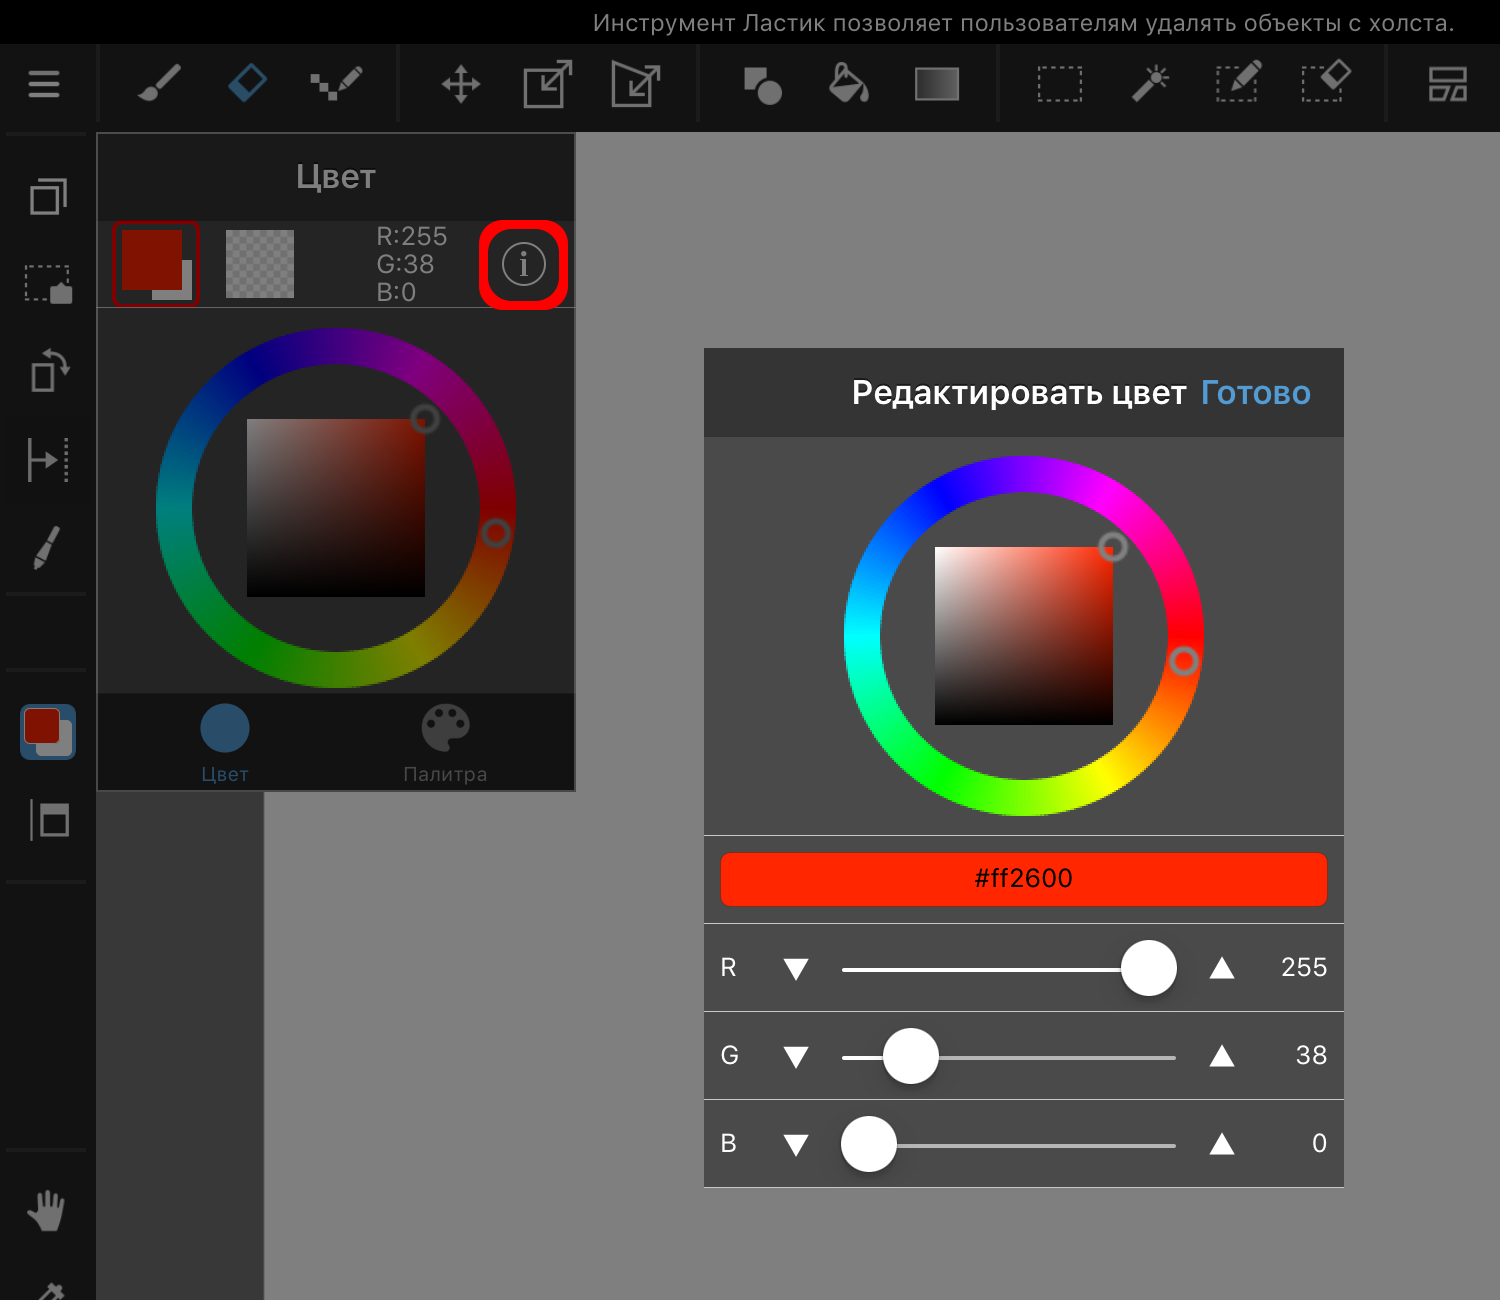Viewport: 1500px width, 1300px height.
Task: Click the R slider handle
Action: (1149, 968)
